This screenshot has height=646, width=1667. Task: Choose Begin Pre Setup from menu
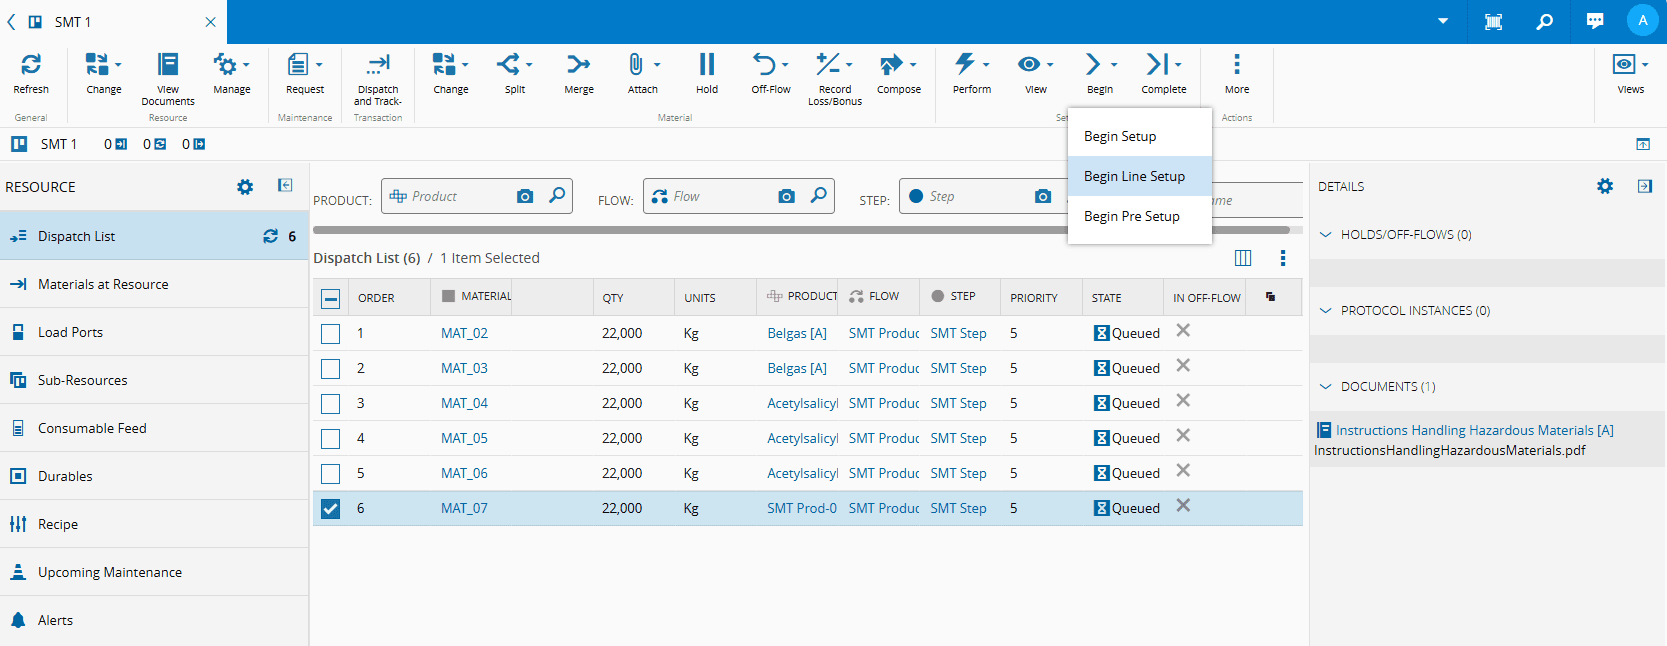[1131, 216]
